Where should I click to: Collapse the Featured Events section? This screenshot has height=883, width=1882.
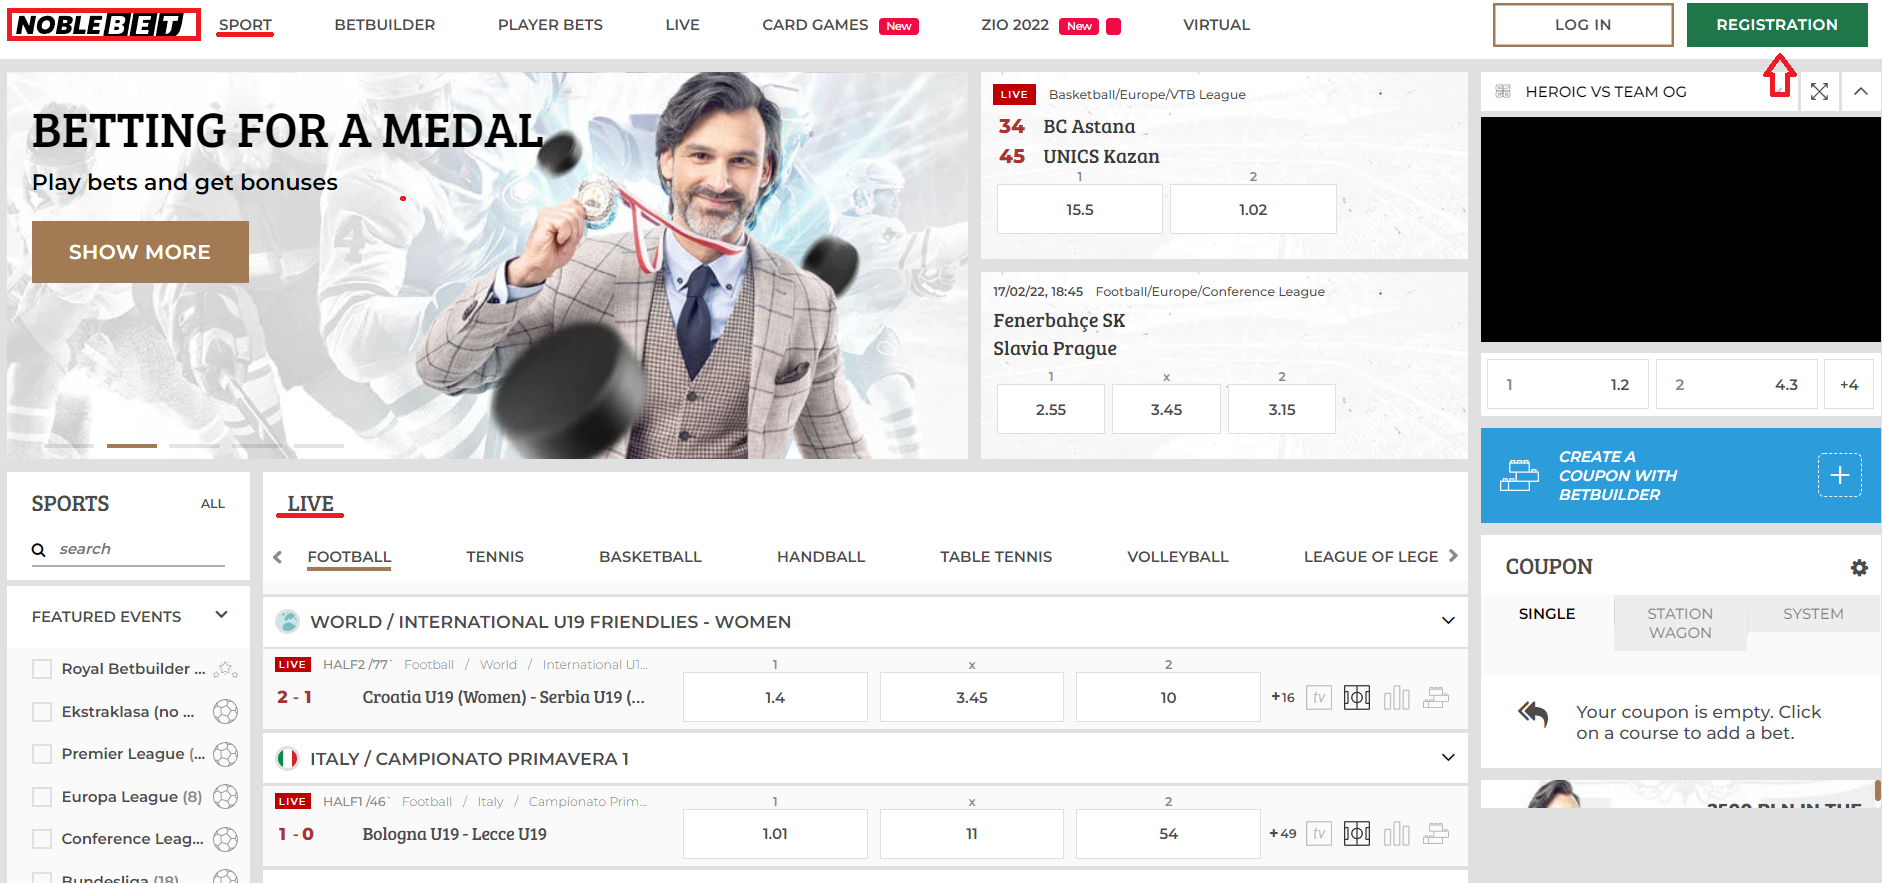click(x=222, y=615)
